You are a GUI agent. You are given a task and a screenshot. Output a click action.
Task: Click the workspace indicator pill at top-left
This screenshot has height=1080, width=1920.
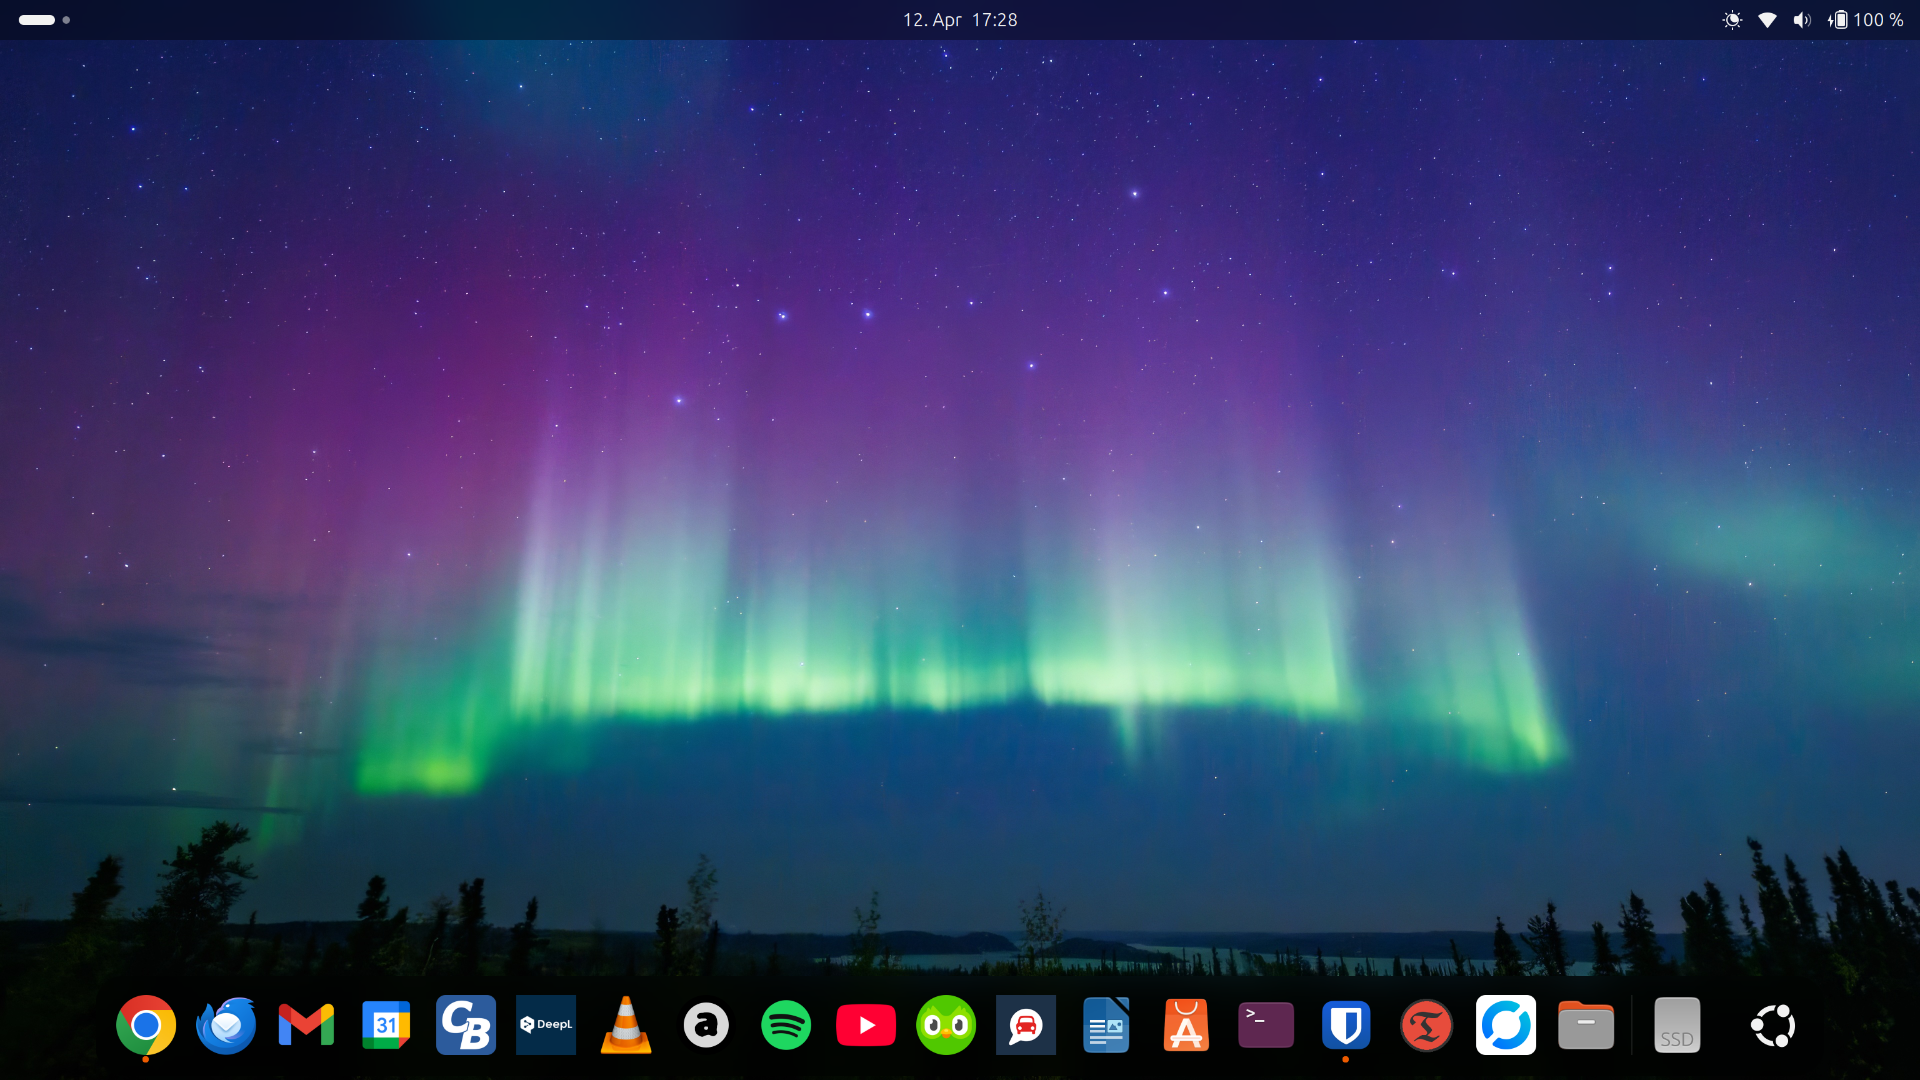[38, 20]
